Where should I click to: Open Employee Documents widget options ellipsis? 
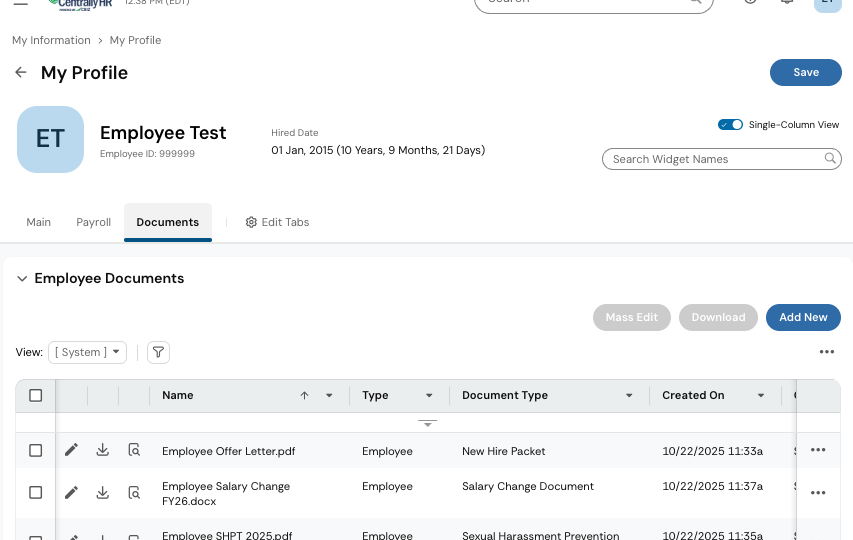pyautogui.click(x=826, y=352)
